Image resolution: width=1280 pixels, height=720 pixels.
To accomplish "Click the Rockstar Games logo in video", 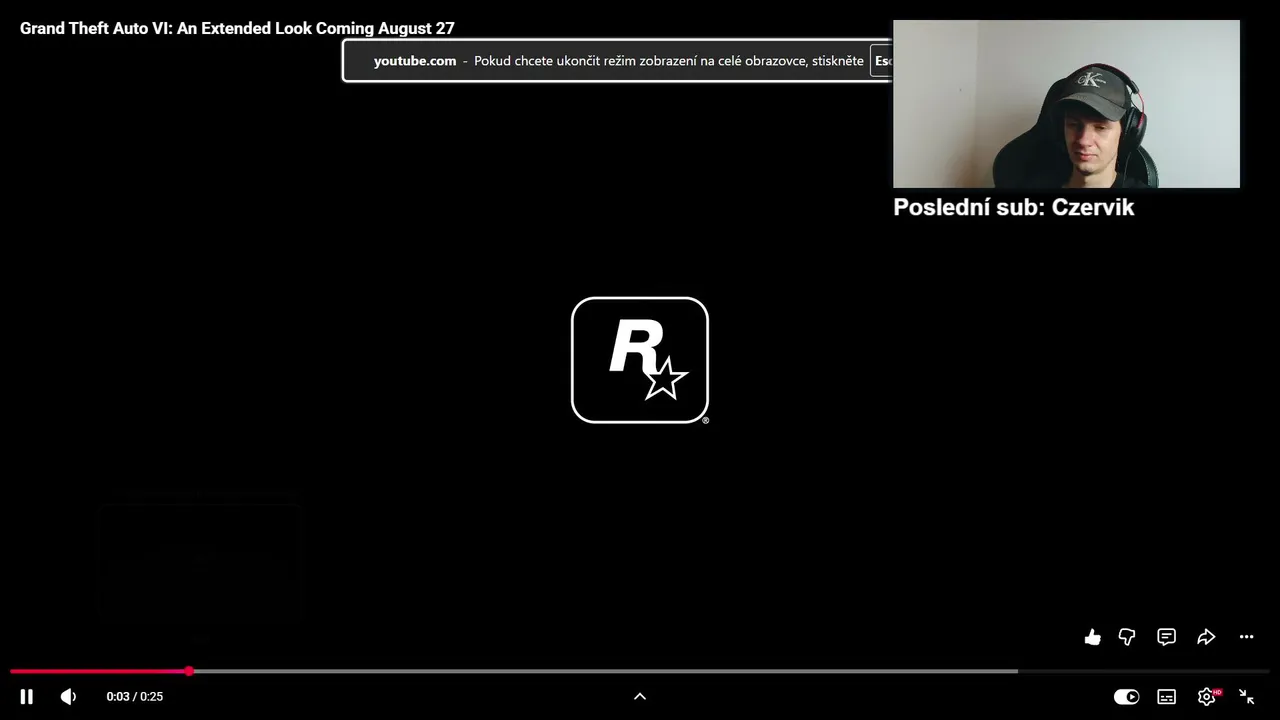I will click(x=640, y=360).
